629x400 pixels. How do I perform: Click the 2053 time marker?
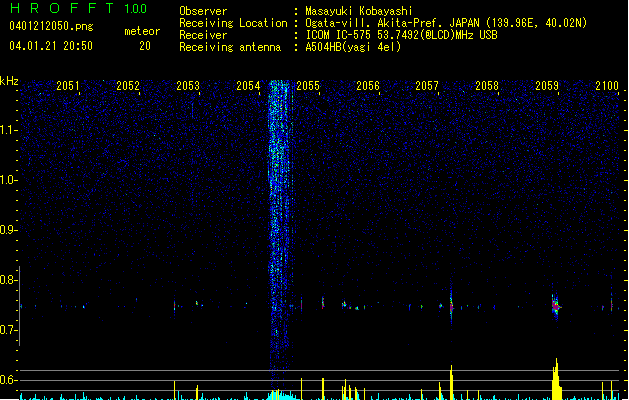point(188,86)
